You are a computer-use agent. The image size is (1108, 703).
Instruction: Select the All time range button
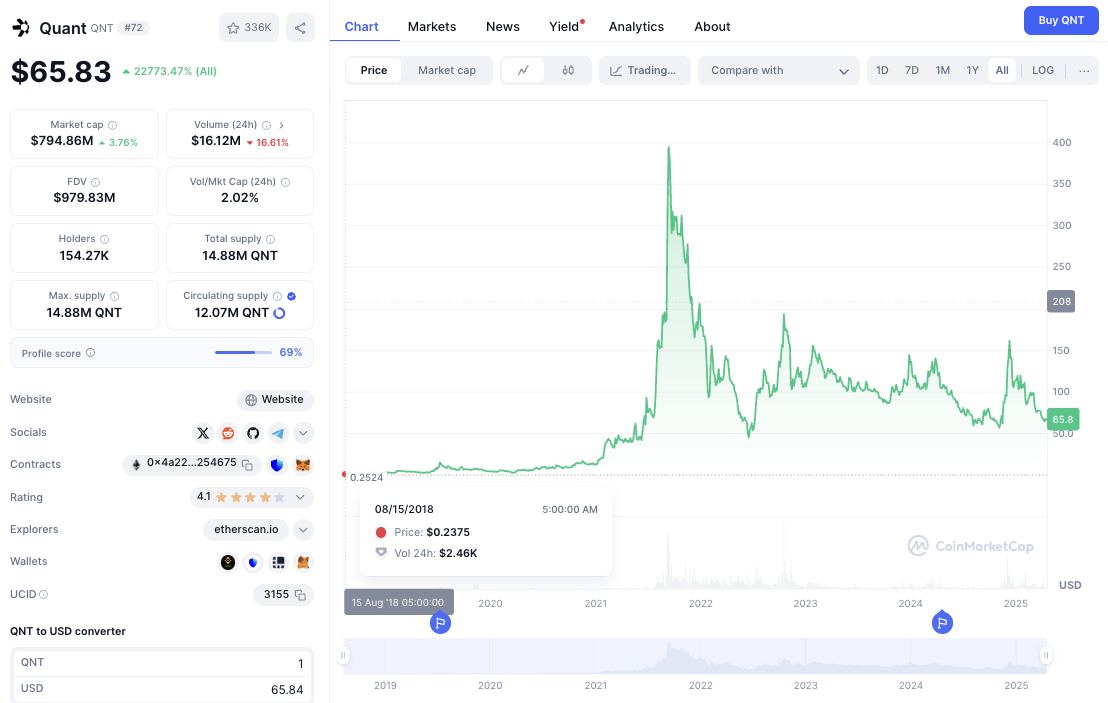(1002, 71)
